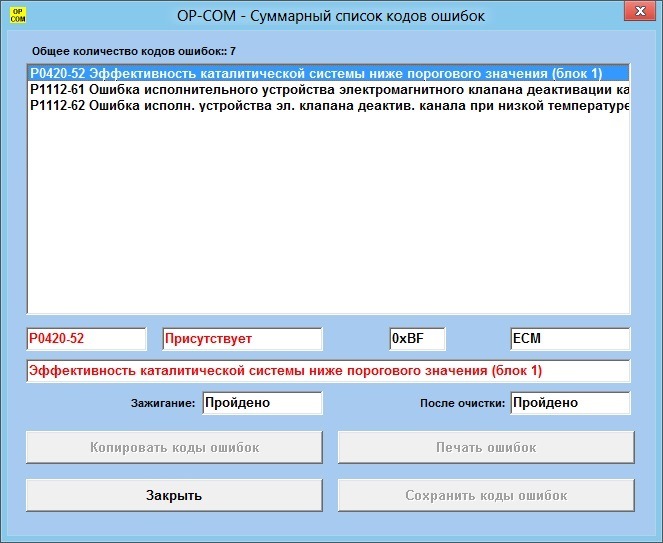
Task: Select the P1112-62 error code row
Action: (x=329, y=105)
